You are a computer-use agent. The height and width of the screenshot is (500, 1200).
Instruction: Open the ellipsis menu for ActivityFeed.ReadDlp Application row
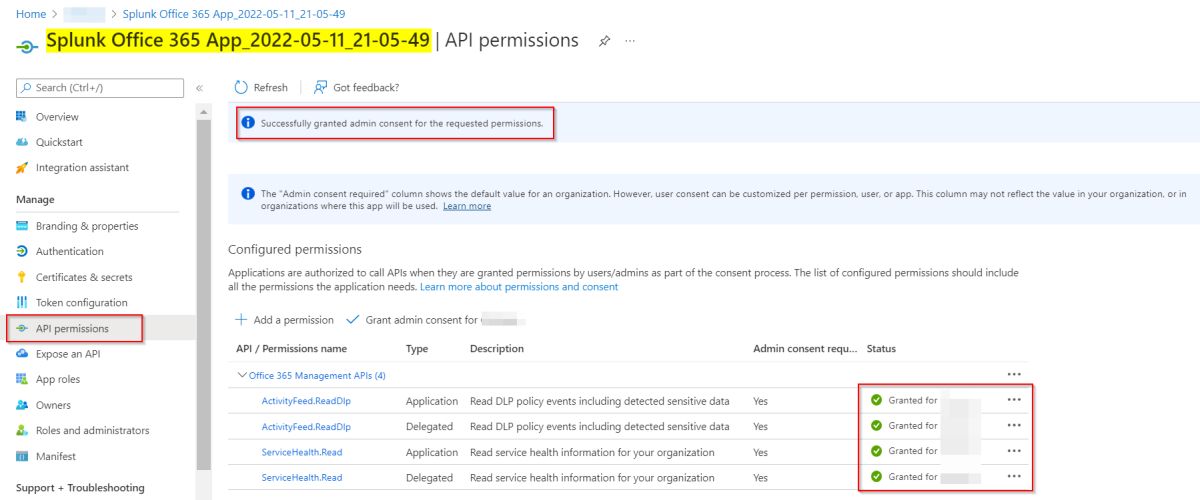[x=1014, y=400]
